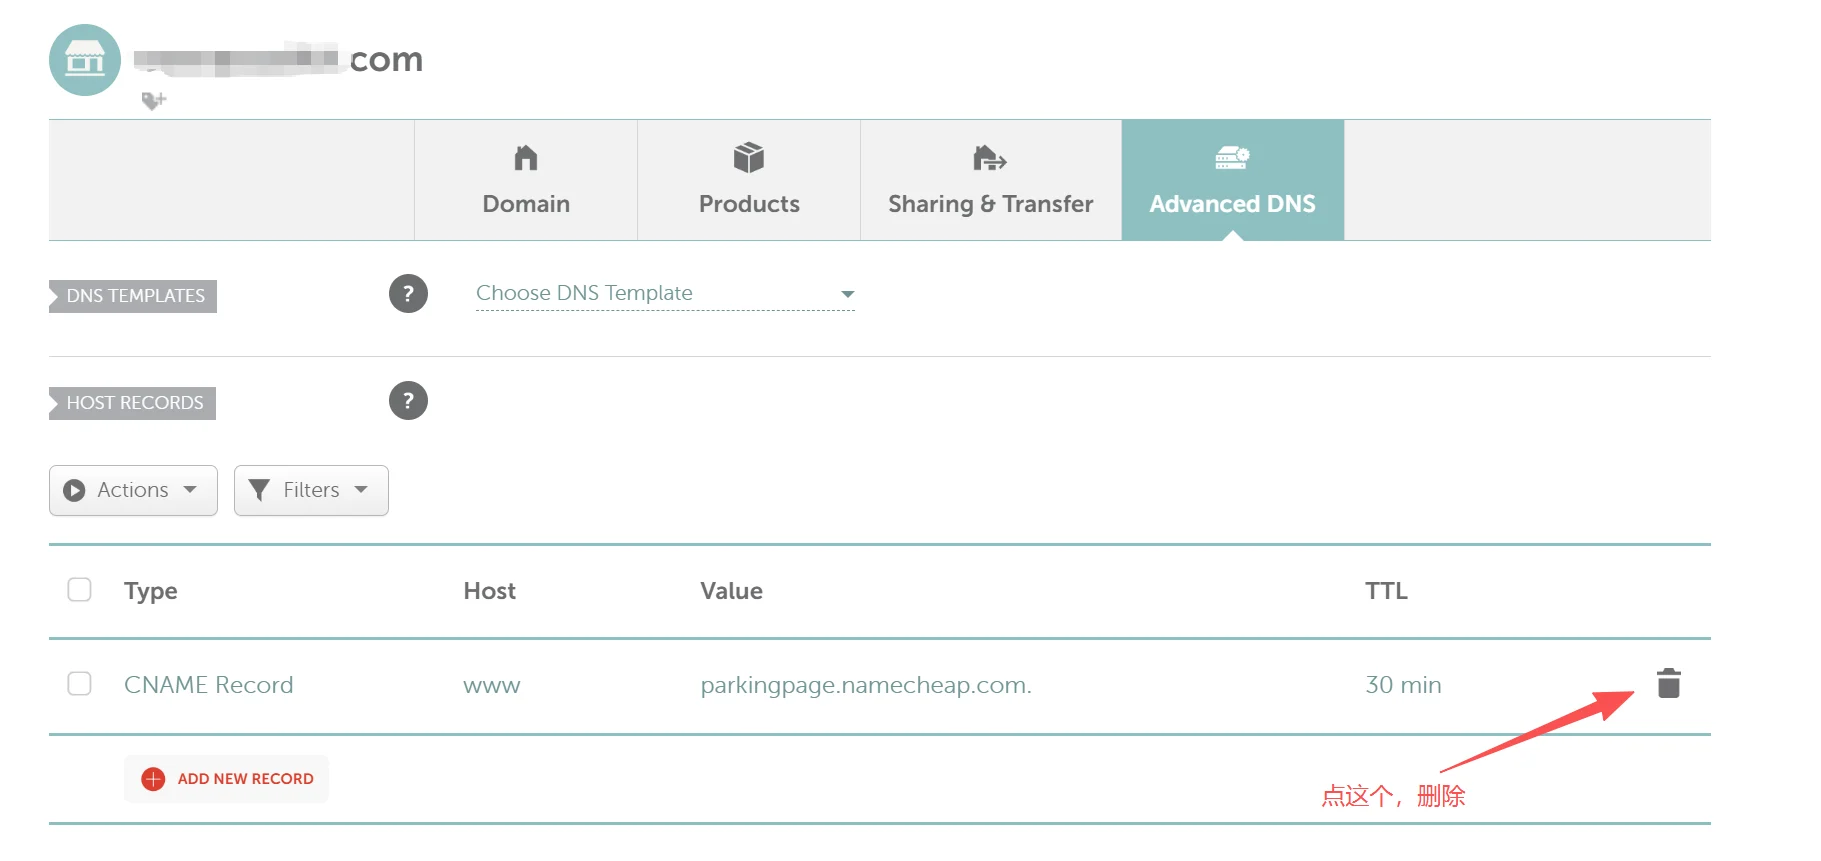Click the Host column header
This screenshot has height=861, width=1821.
point(490,591)
